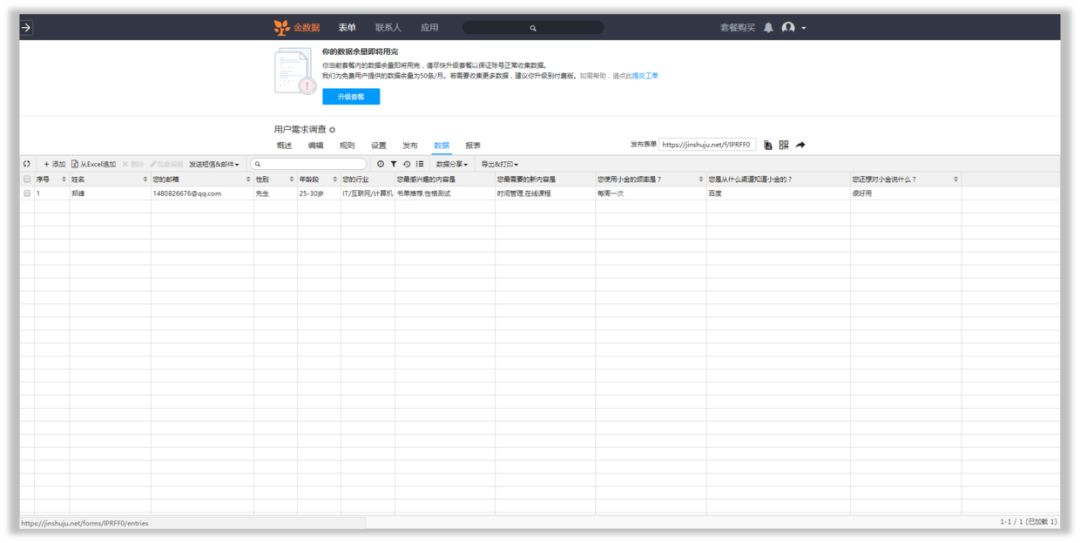The width and height of the screenshot is (1080, 543).
Task: Sort the 您还想对小金说什么 column
Action: coord(955,179)
